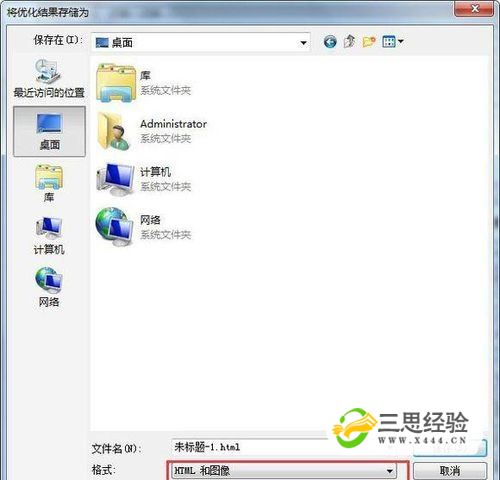Close the 将优化结果存储为 dialog
Viewport: 500px width, 480px height.
pyautogui.click(x=474, y=8)
